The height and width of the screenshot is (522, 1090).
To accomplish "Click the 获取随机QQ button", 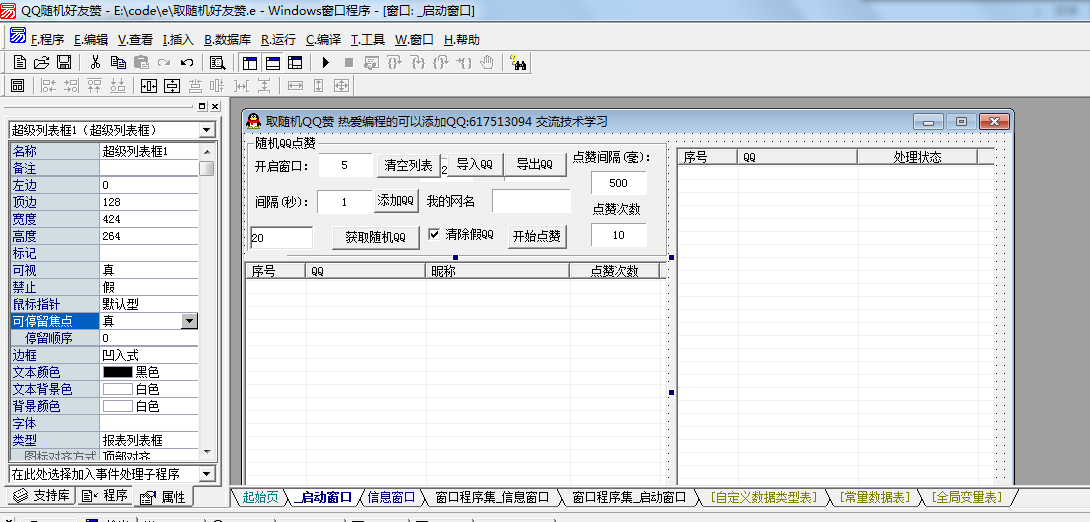I will [375, 237].
